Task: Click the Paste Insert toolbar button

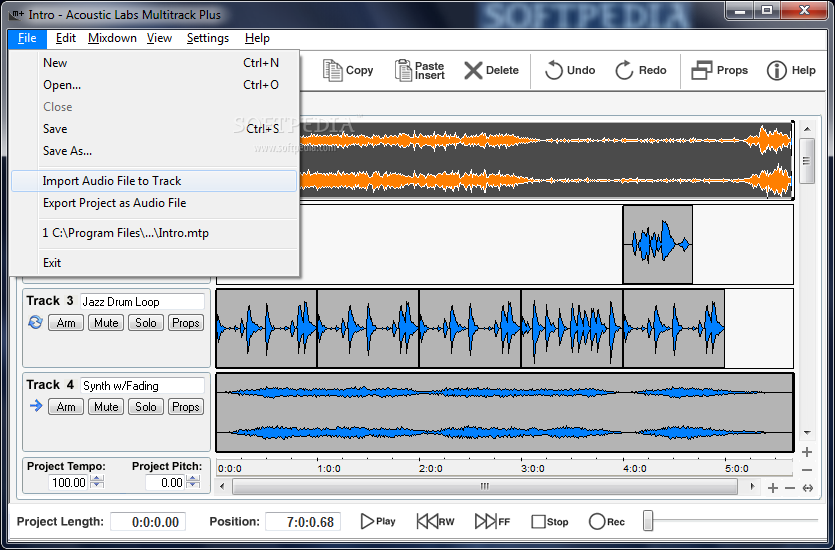Action: pyautogui.click(x=420, y=70)
